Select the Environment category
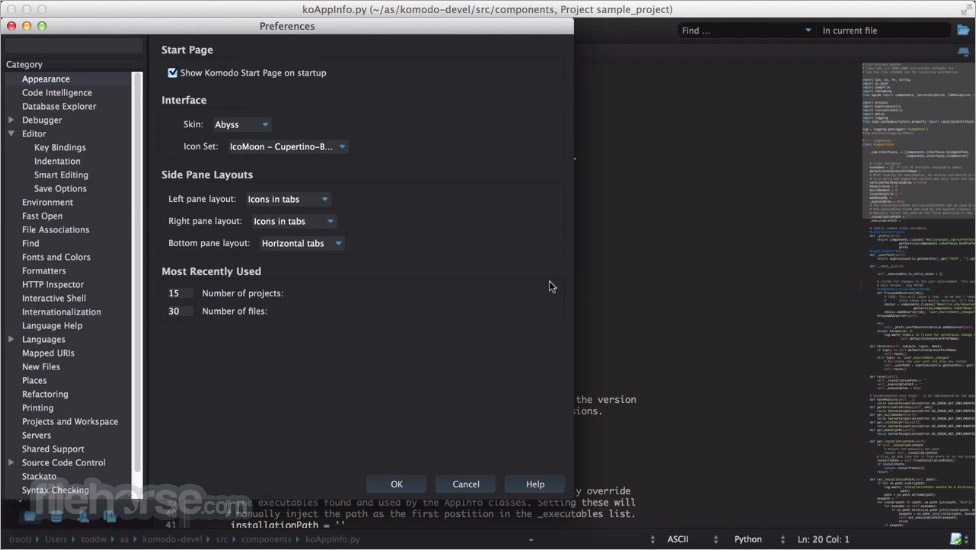 tap(47, 202)
